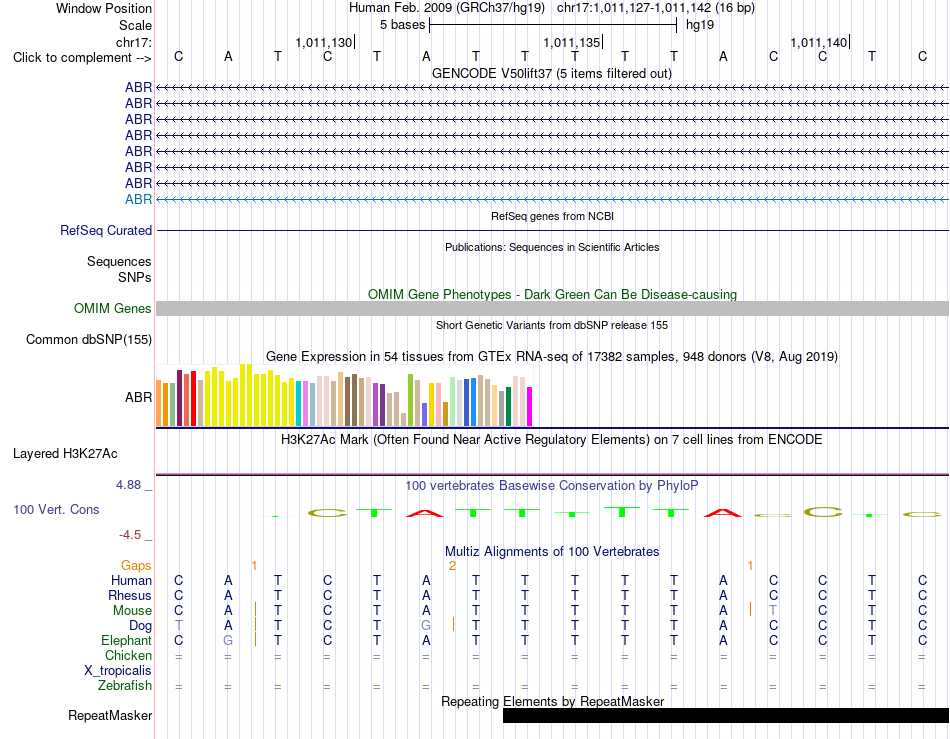
Task: Click the RepeatMasker track label
Action: click(x=110, y=715)
